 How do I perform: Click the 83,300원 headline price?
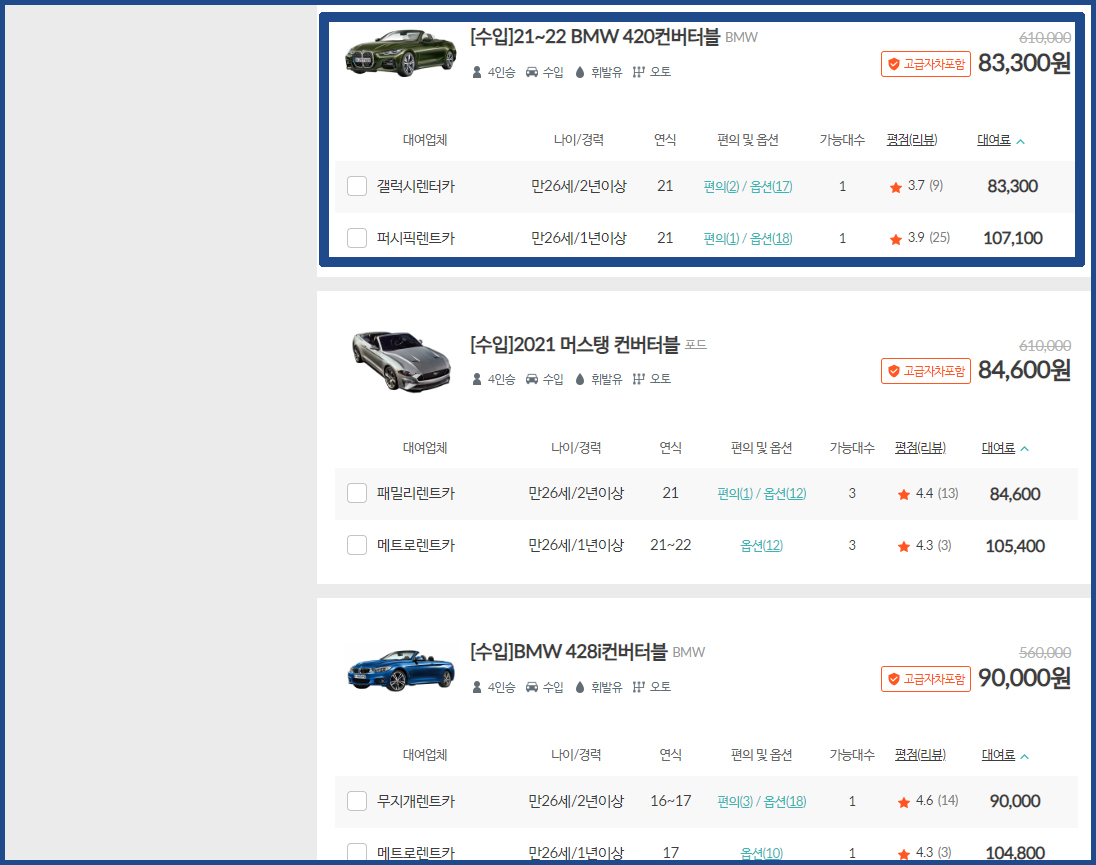click(x=1024, y=63)
